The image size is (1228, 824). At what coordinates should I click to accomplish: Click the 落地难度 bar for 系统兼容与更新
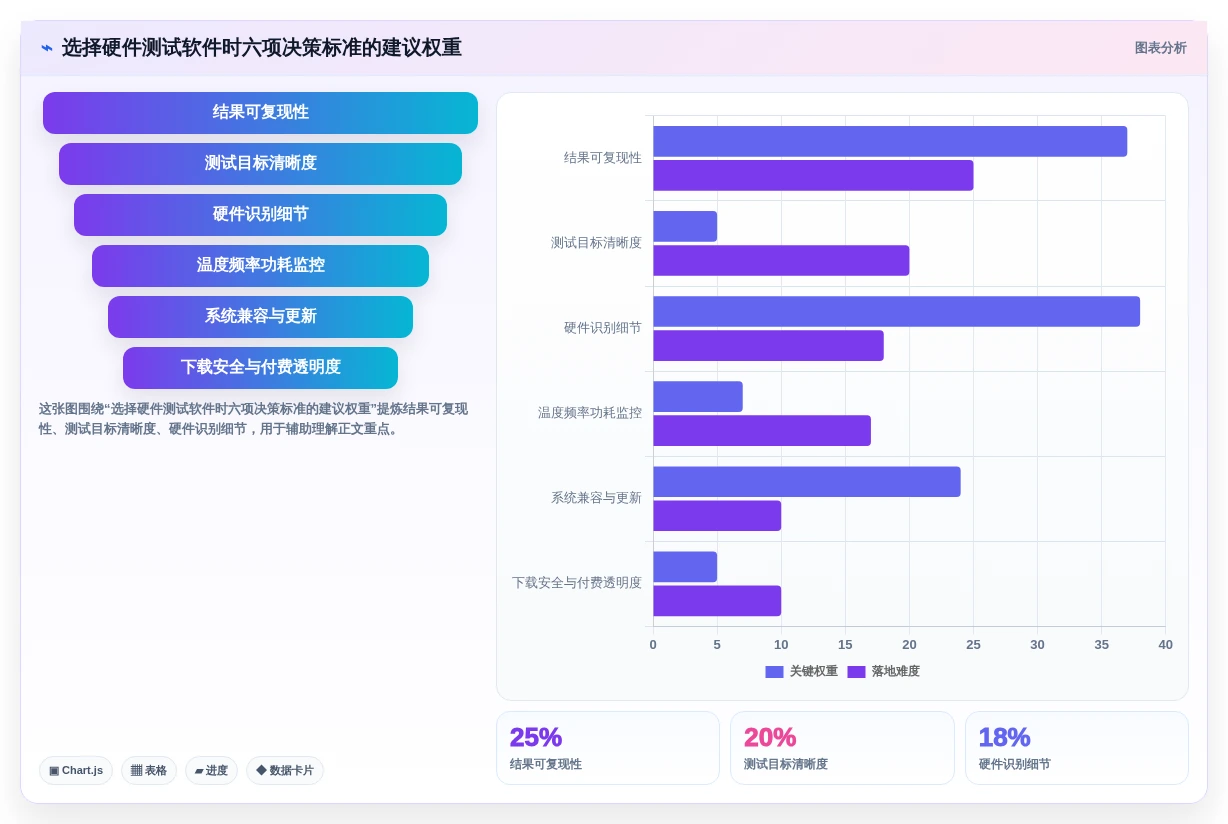pos(717,515)
